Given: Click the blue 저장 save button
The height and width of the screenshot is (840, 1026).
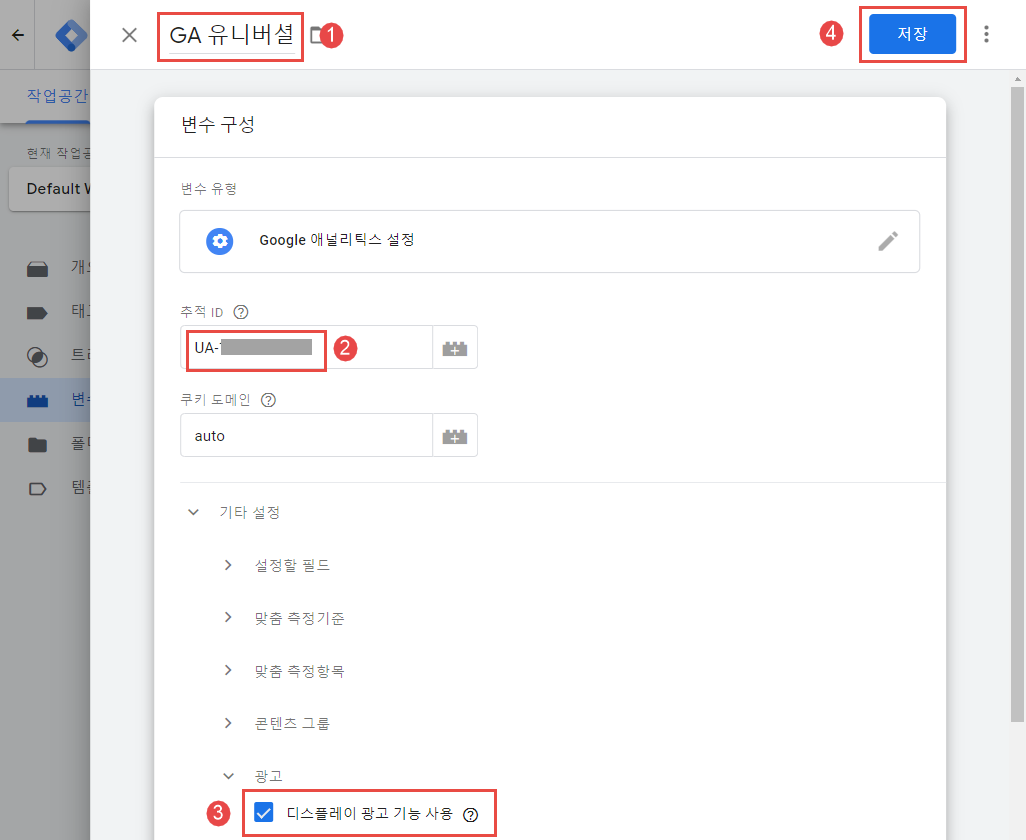Looking at the screenshot, I should [912, 34].
